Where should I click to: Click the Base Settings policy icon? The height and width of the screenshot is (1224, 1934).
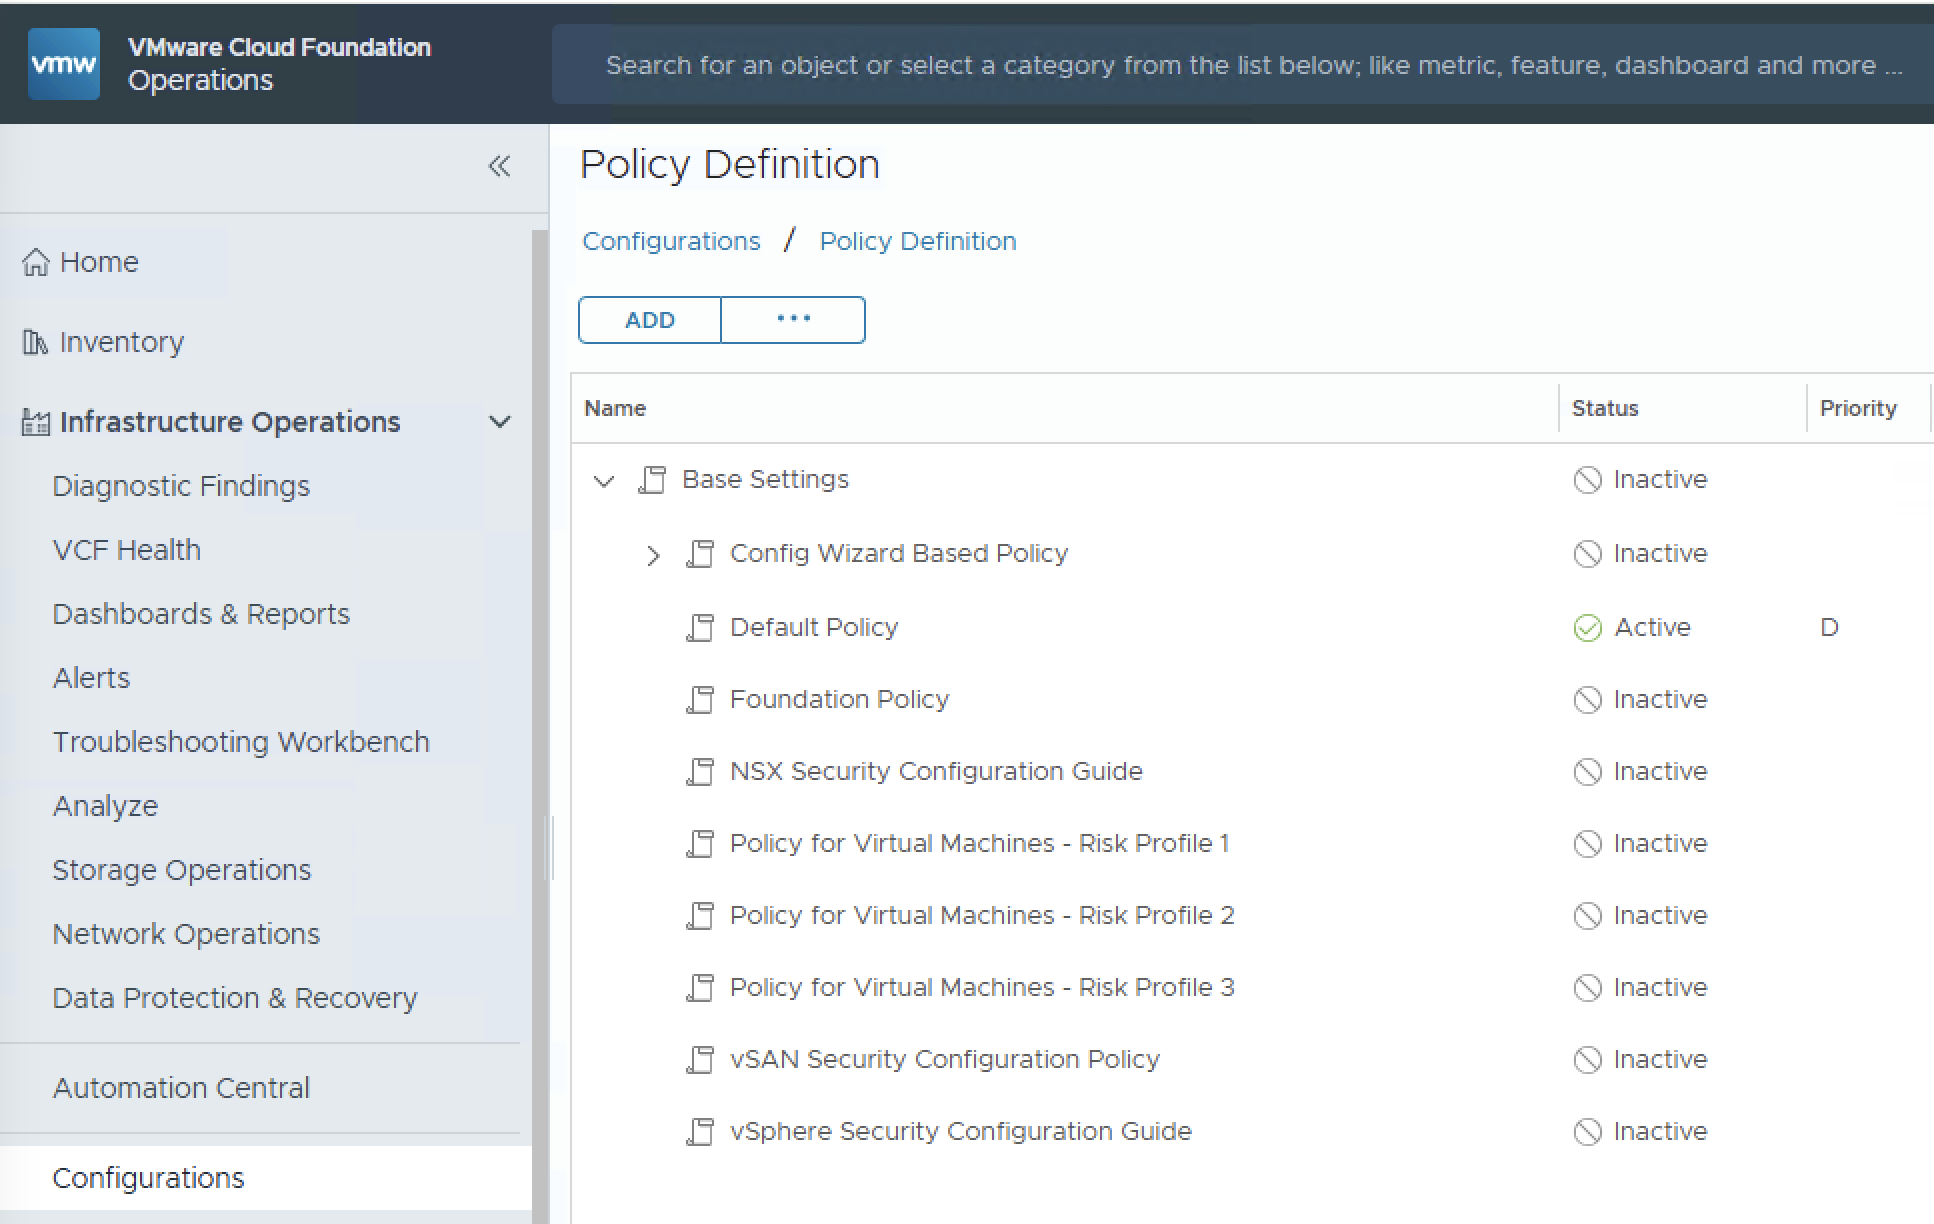click(652, 480)
